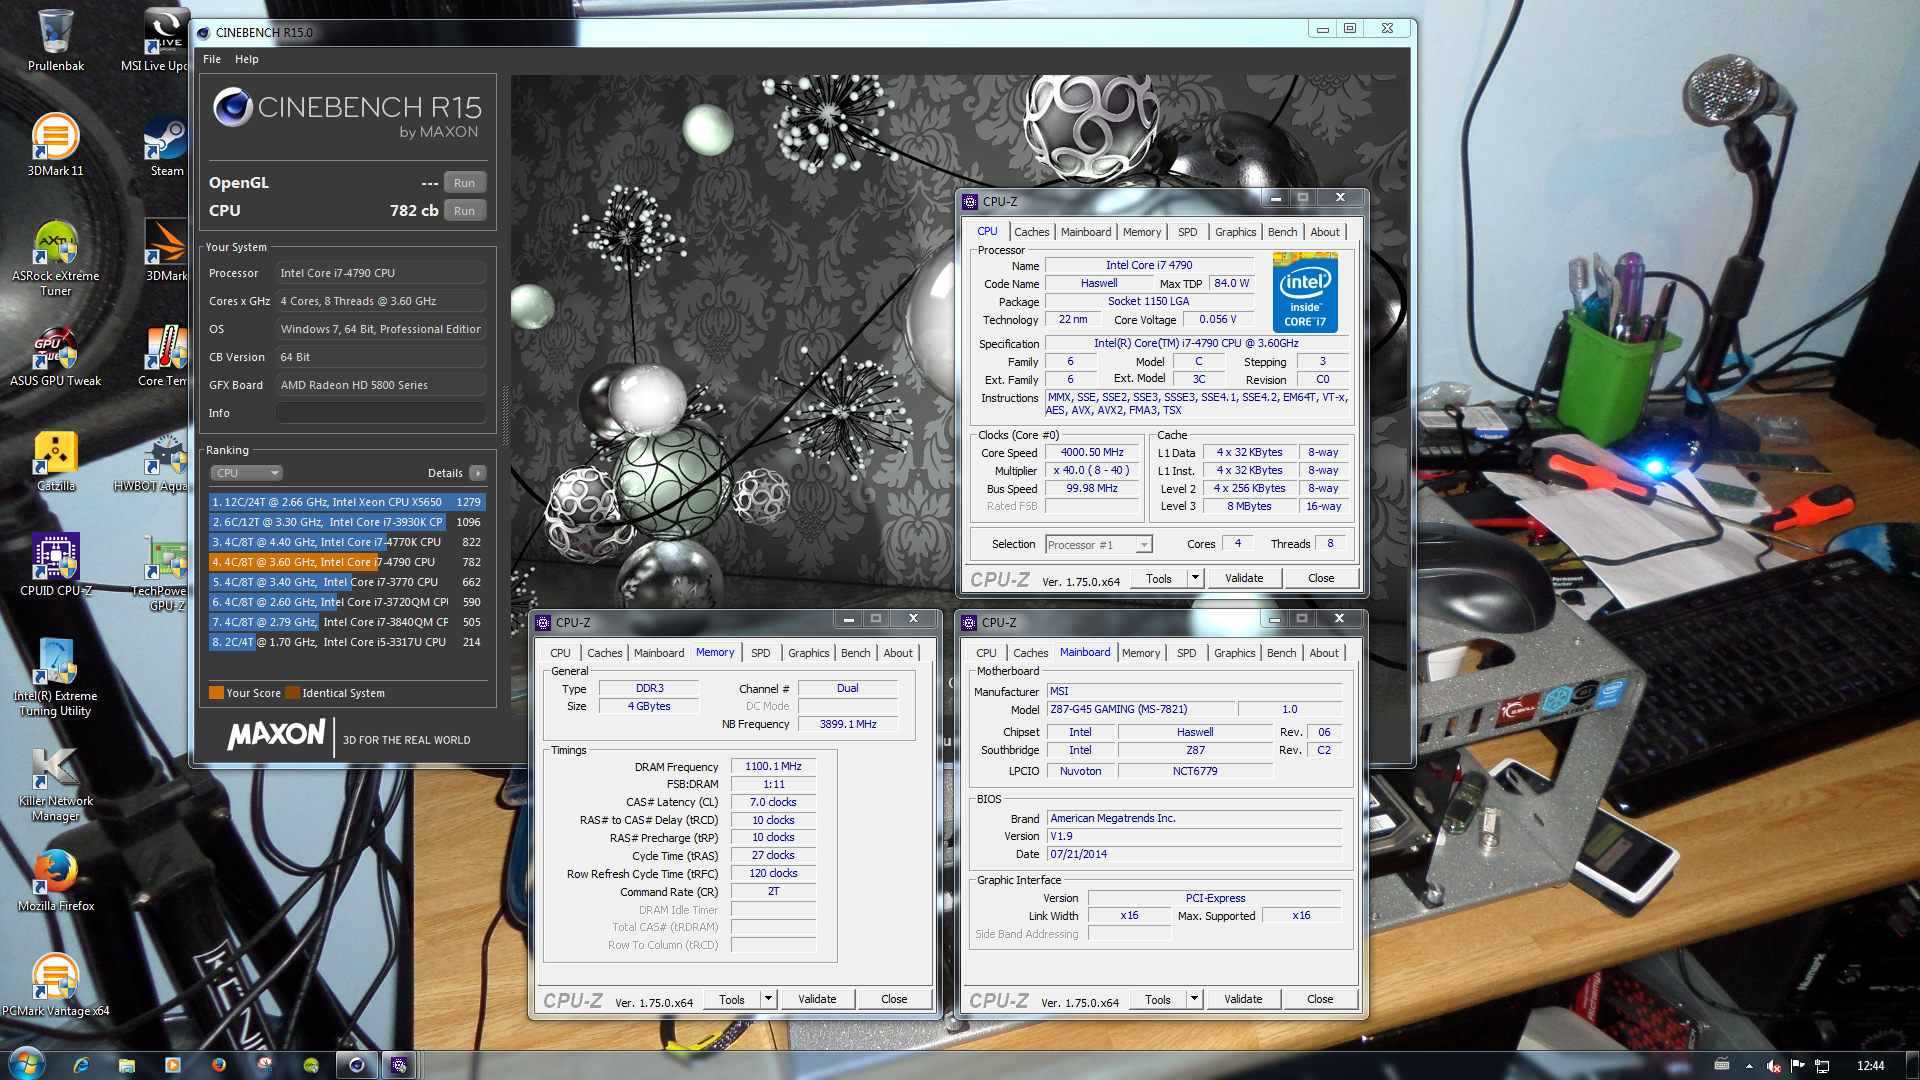1920x1080 pixels.
Task: Open the Tools dropdown arrow in Memory CPU-Z window
Action: pos(768,999)
